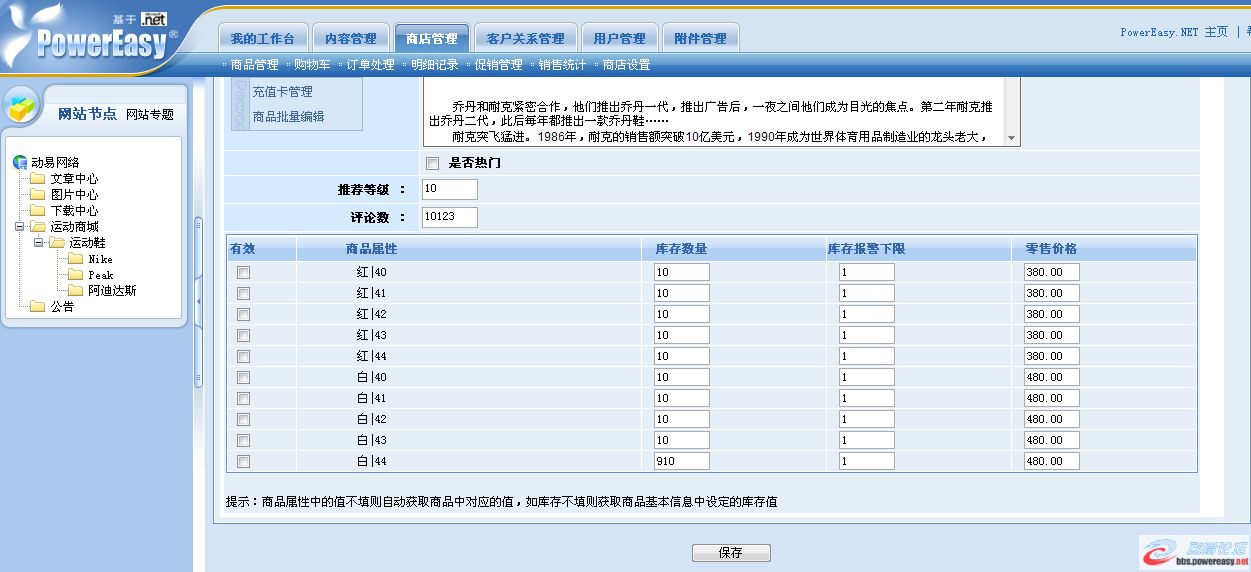Collapse the 运动鞋 tree node
Viewport: 1251px width, 572px height.
[38, 243]
